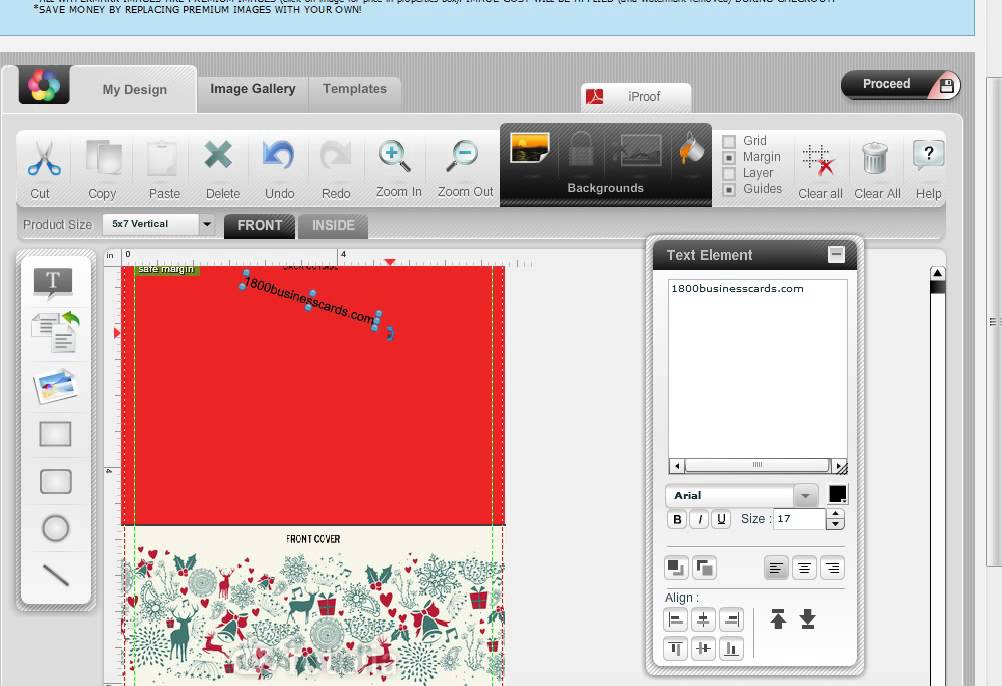Viewport: 1002px width, 686px height.
Task: Decrease the font size with the down stepper
Action: (x=835, y=524)
